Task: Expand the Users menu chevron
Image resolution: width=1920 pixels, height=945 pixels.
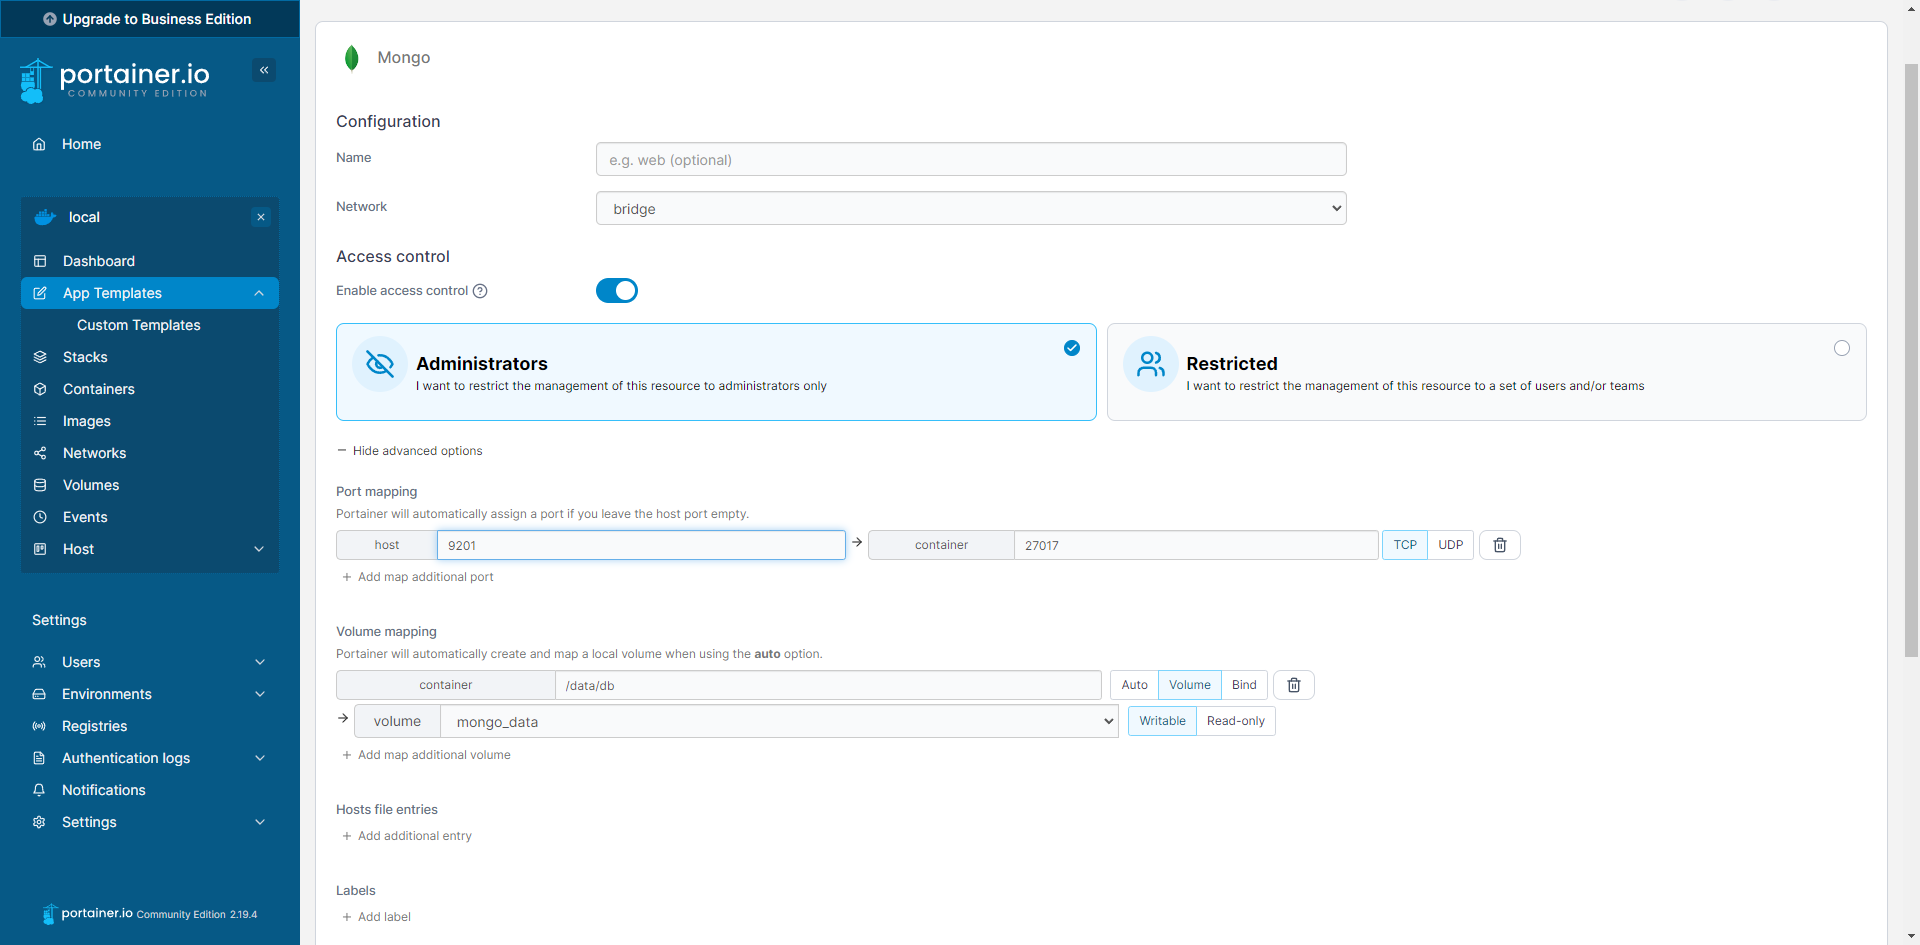Action: coord(260,662)
